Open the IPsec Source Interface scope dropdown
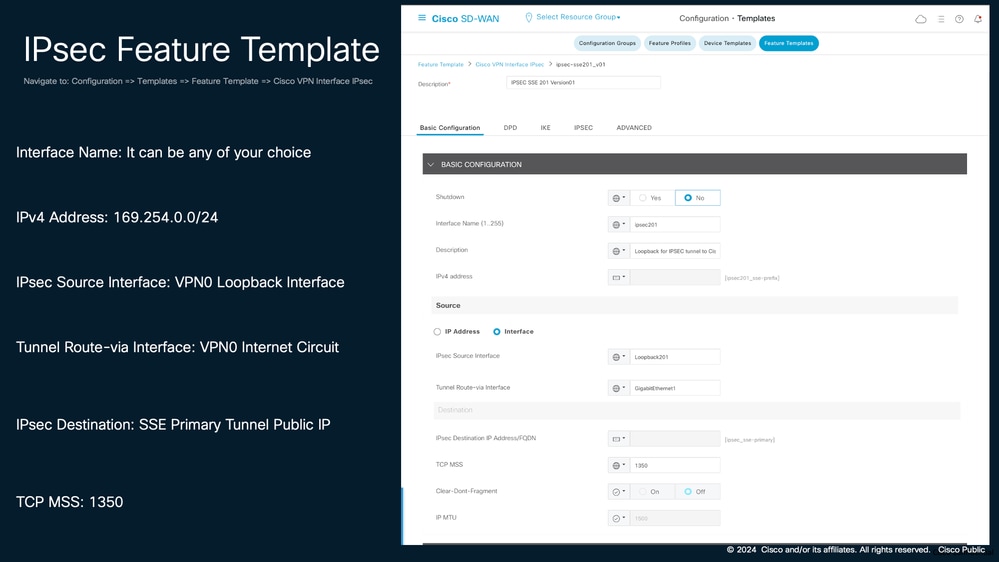The height and width of the screenshot is (562, 999). 619,357
